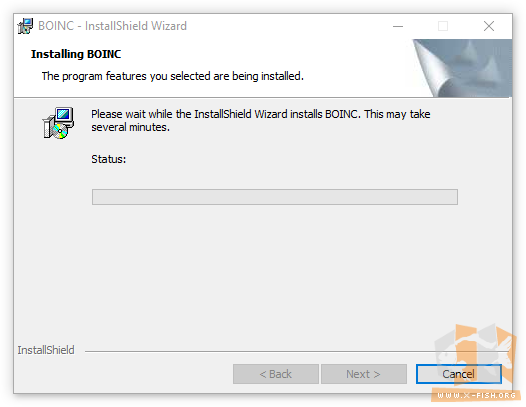Click the Installing BOINC heading

point(76,54)
